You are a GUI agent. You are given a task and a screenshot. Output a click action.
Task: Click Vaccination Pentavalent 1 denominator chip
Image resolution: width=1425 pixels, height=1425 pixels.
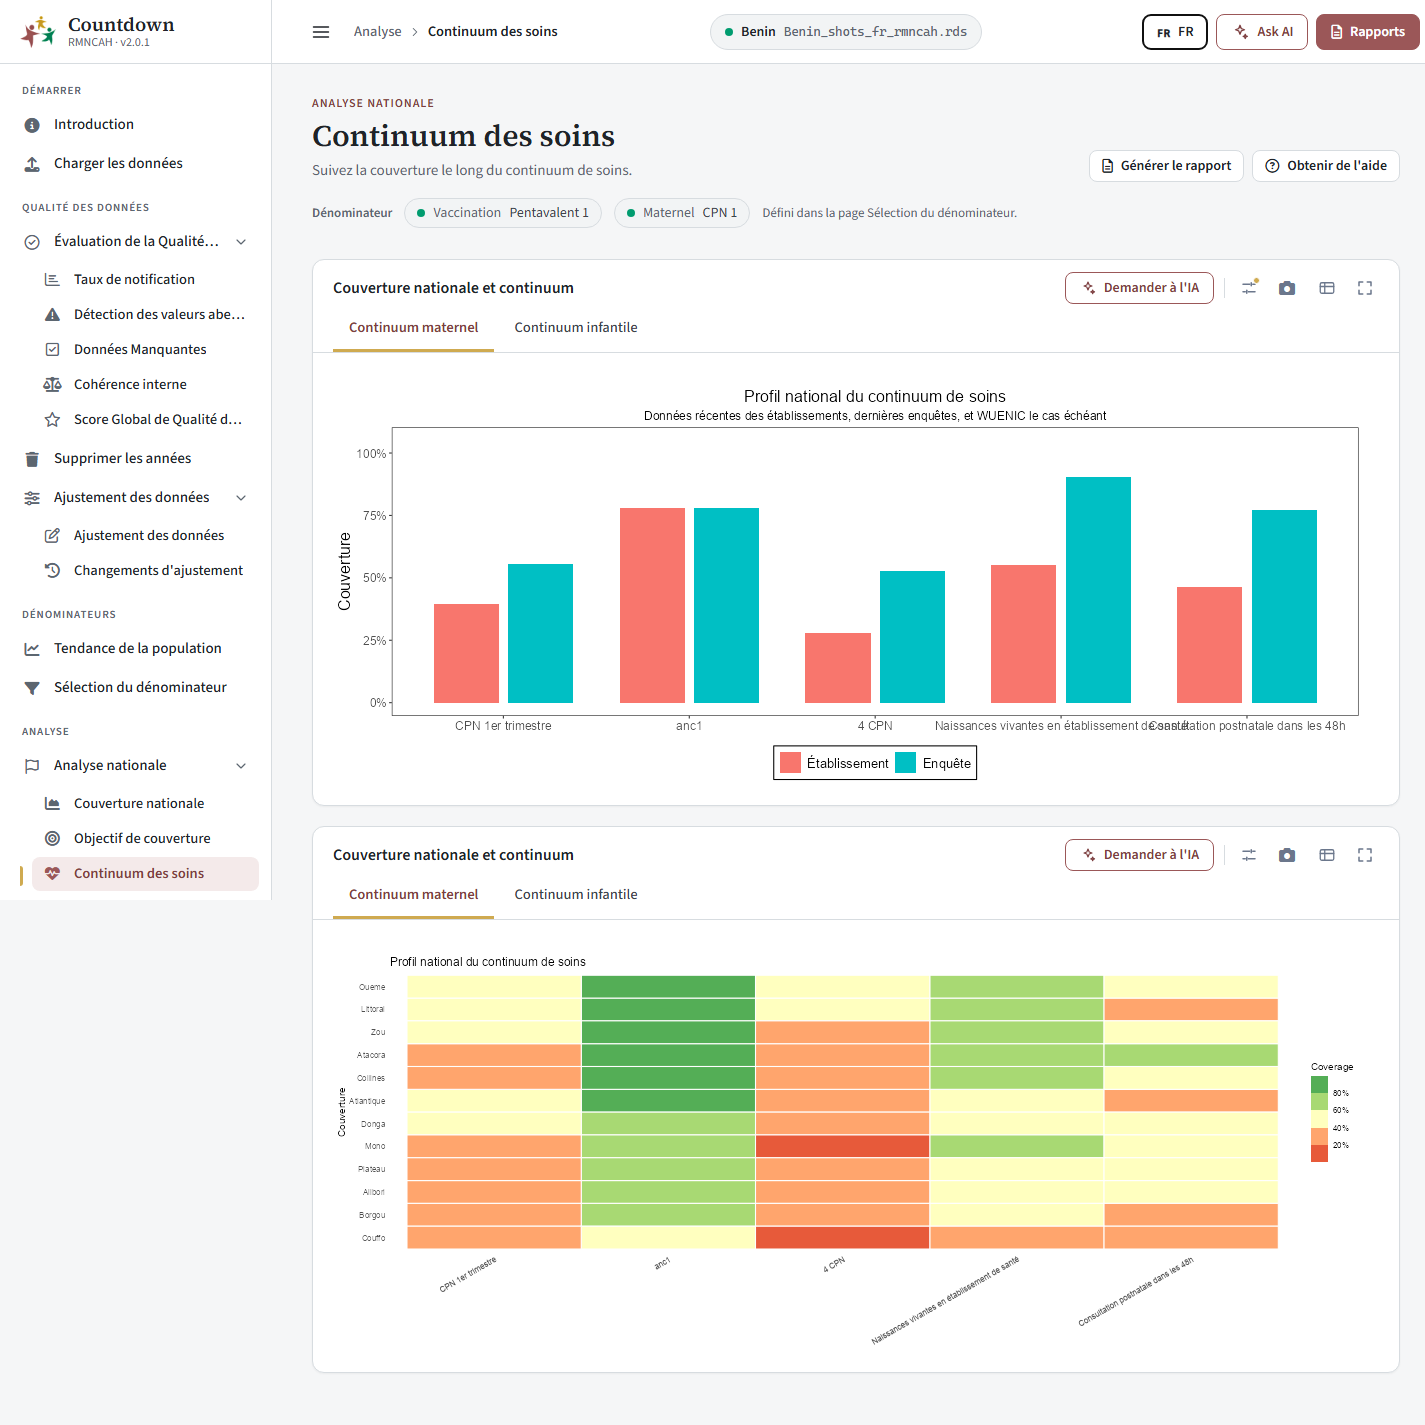click(x=503, y=213)
